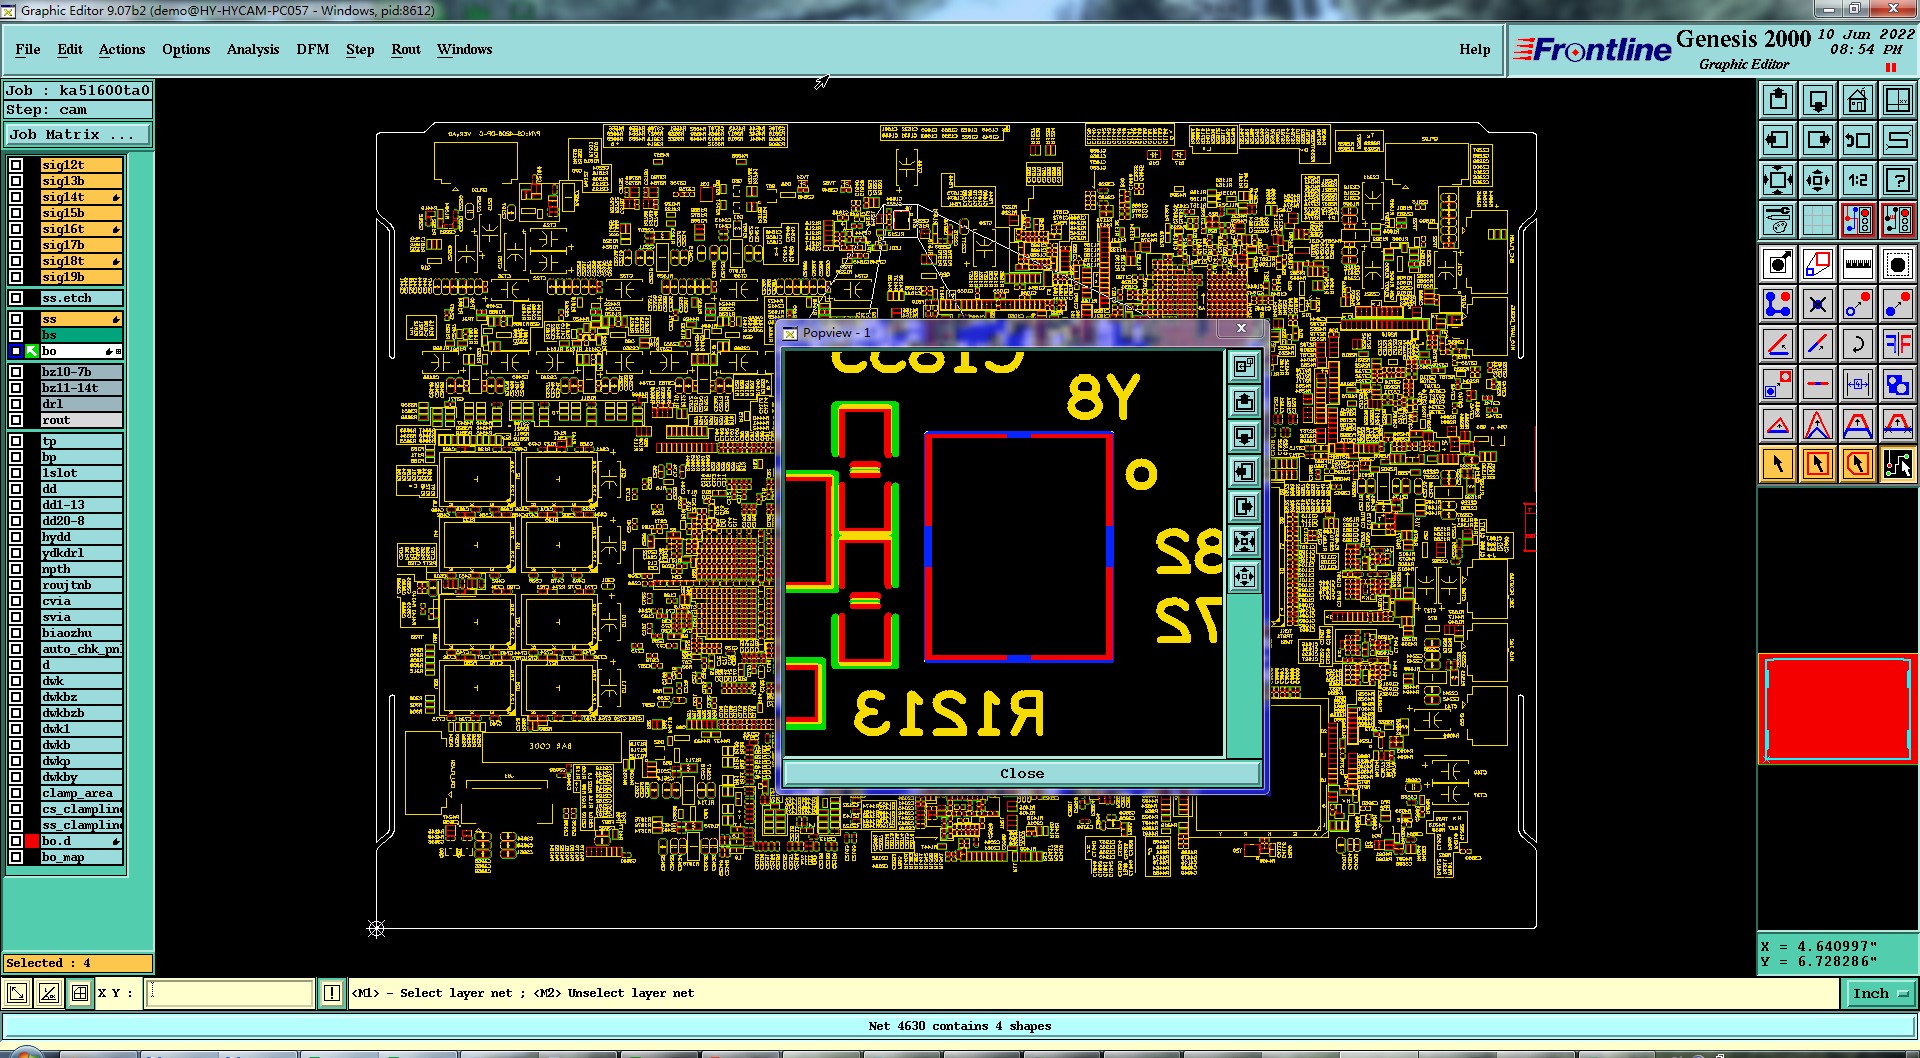This screenshot has width=1920, height=1058.
Task: Click the pan down icon in the right toolbar
Action: tap(1818, 100)
